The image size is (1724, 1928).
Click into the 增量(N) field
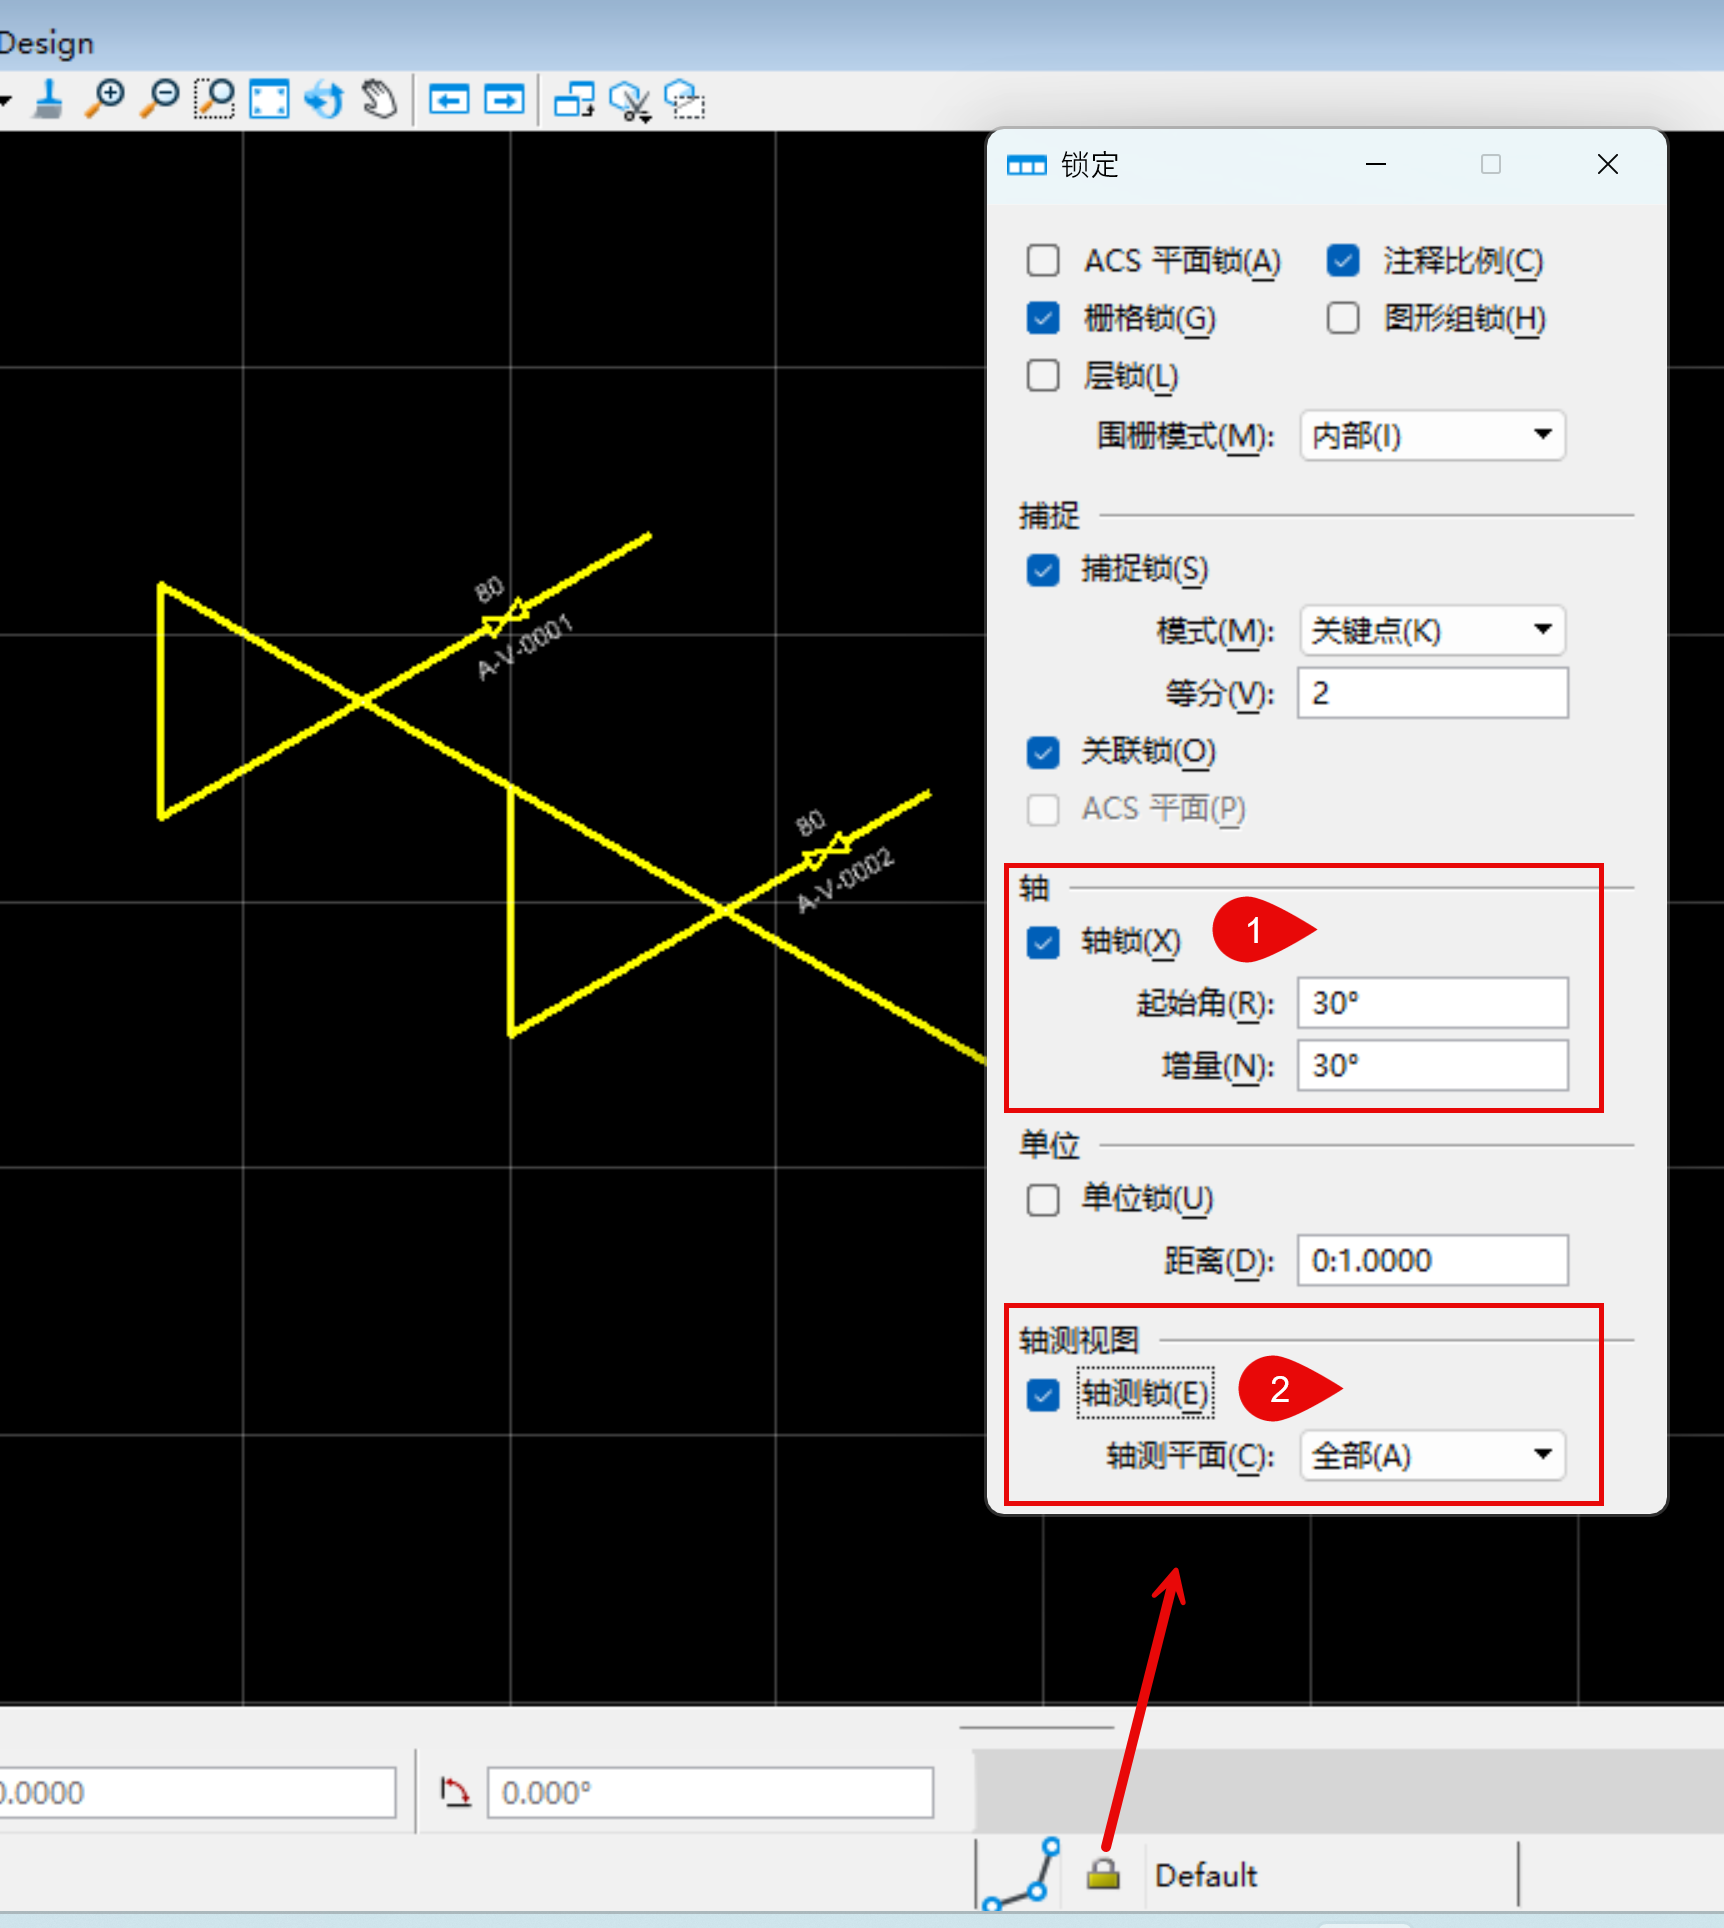coord(1432,1065)
